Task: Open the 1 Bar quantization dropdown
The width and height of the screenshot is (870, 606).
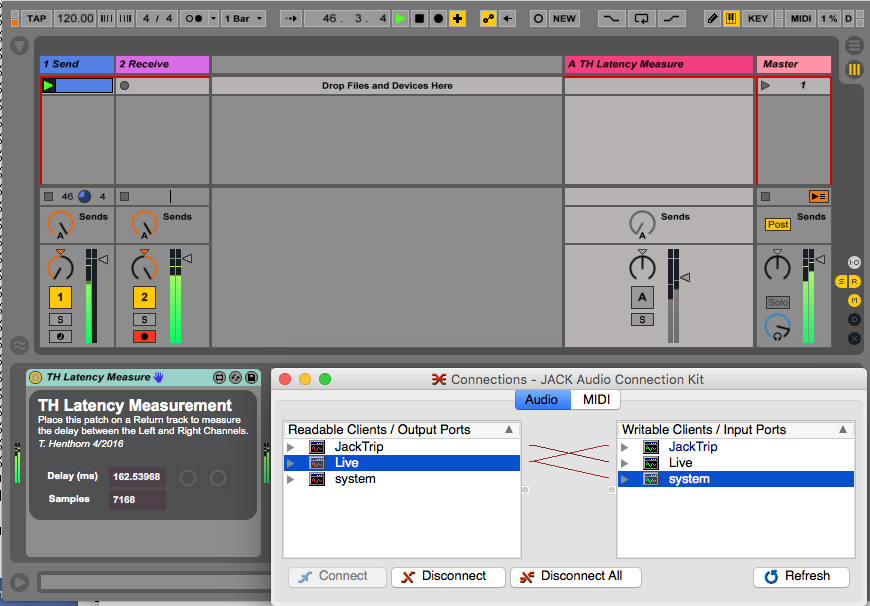Action: click(243, 19)
